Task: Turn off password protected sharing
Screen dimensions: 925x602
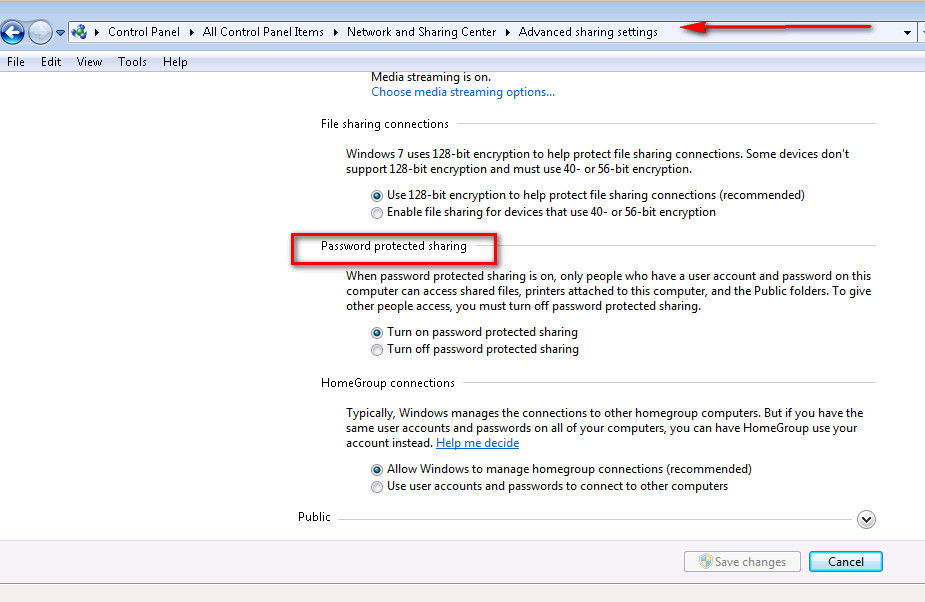Action: click(377, 349)
